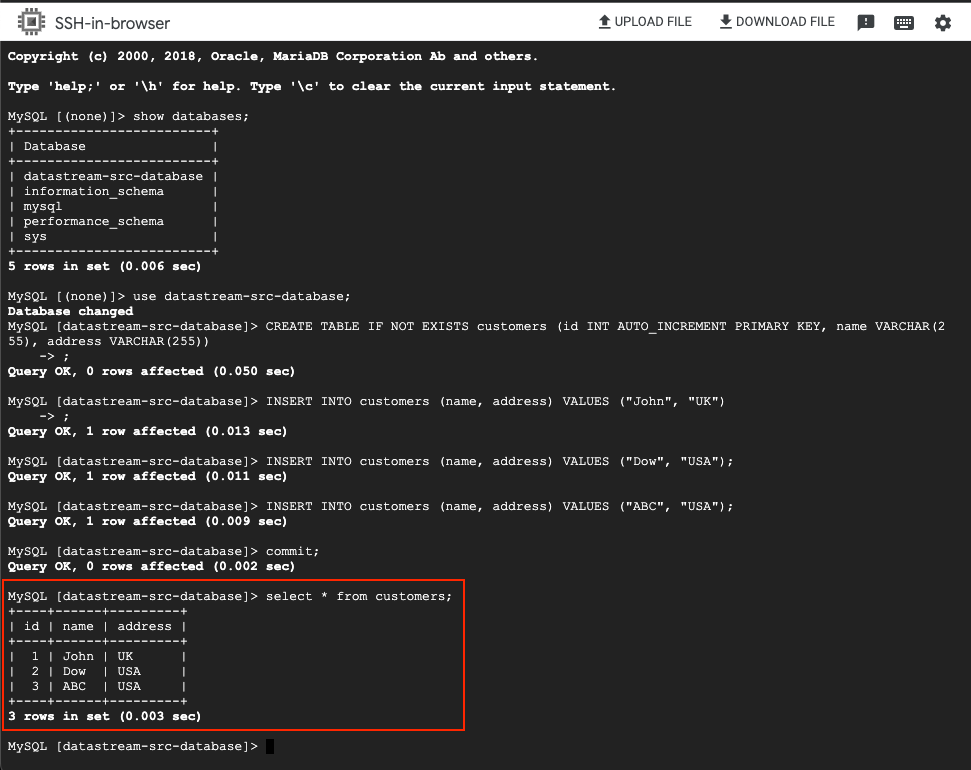Open the keyboard shortcuts icon
Screen dimensions: 971x770
[903, 23]
